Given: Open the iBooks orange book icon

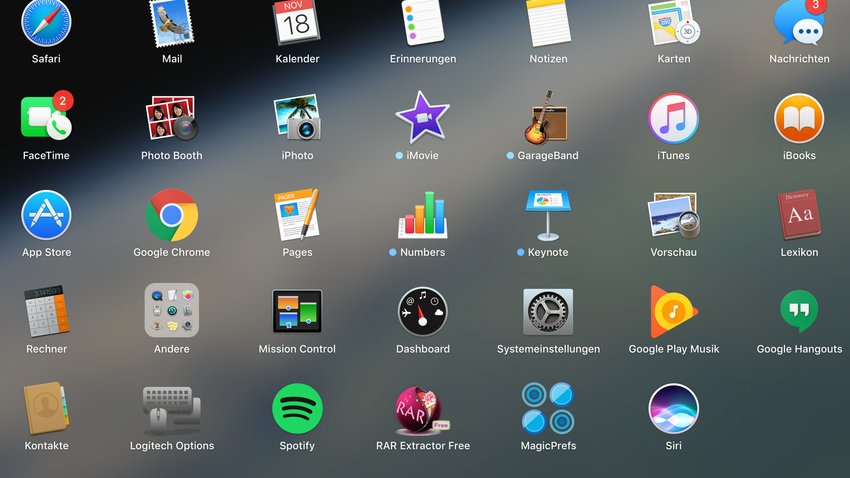Looking at the screenshot, I should pyautogui.click(x=800, y=118).
